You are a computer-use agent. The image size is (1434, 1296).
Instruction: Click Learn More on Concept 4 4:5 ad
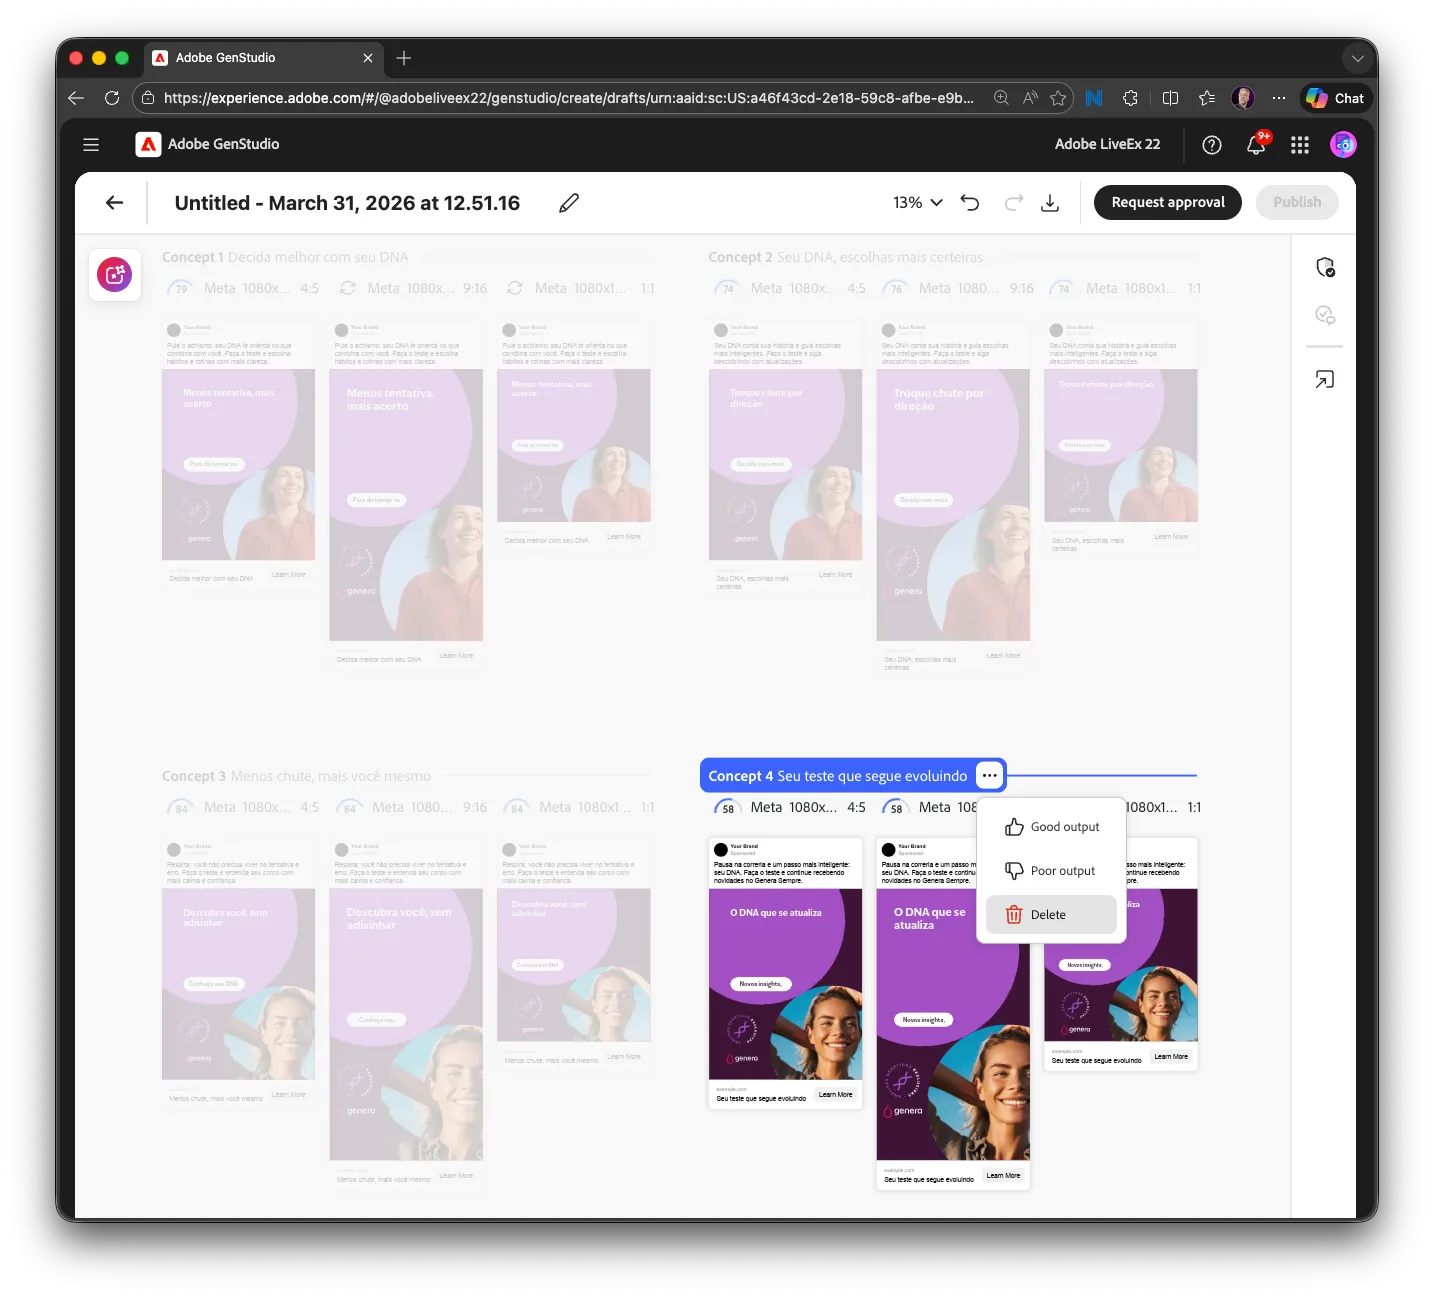tap(836, 1095)
